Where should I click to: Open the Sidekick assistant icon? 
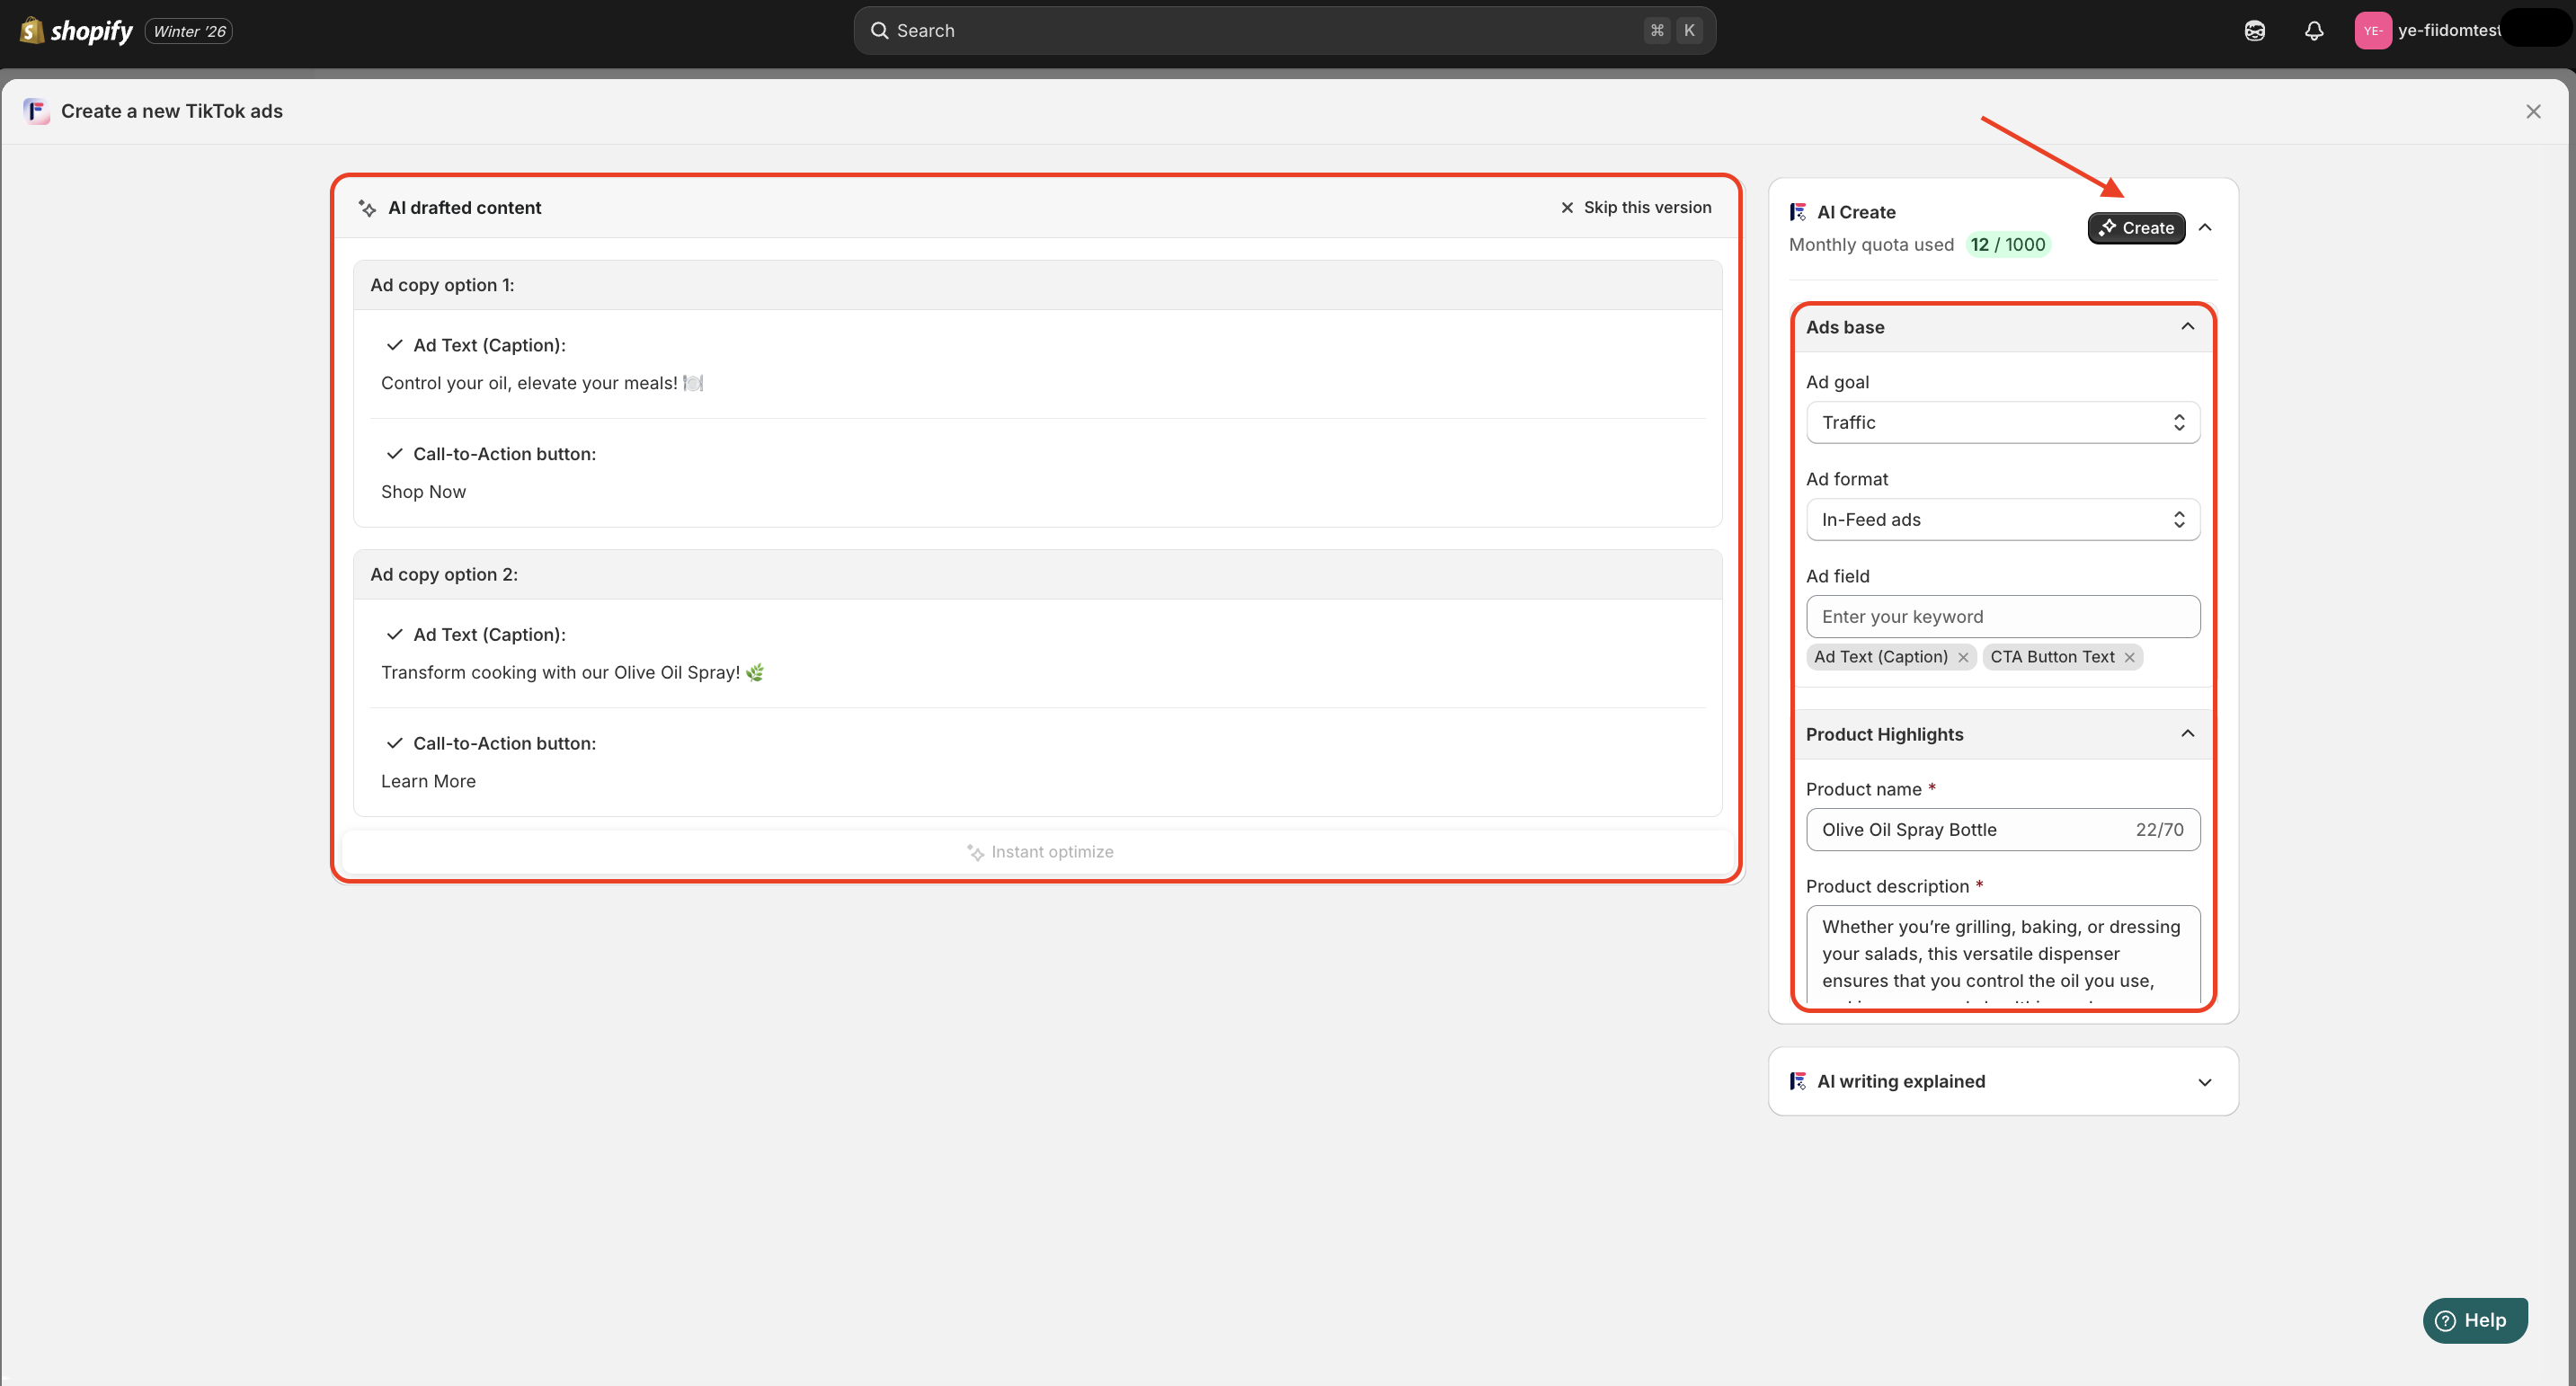pos(2254,31)
